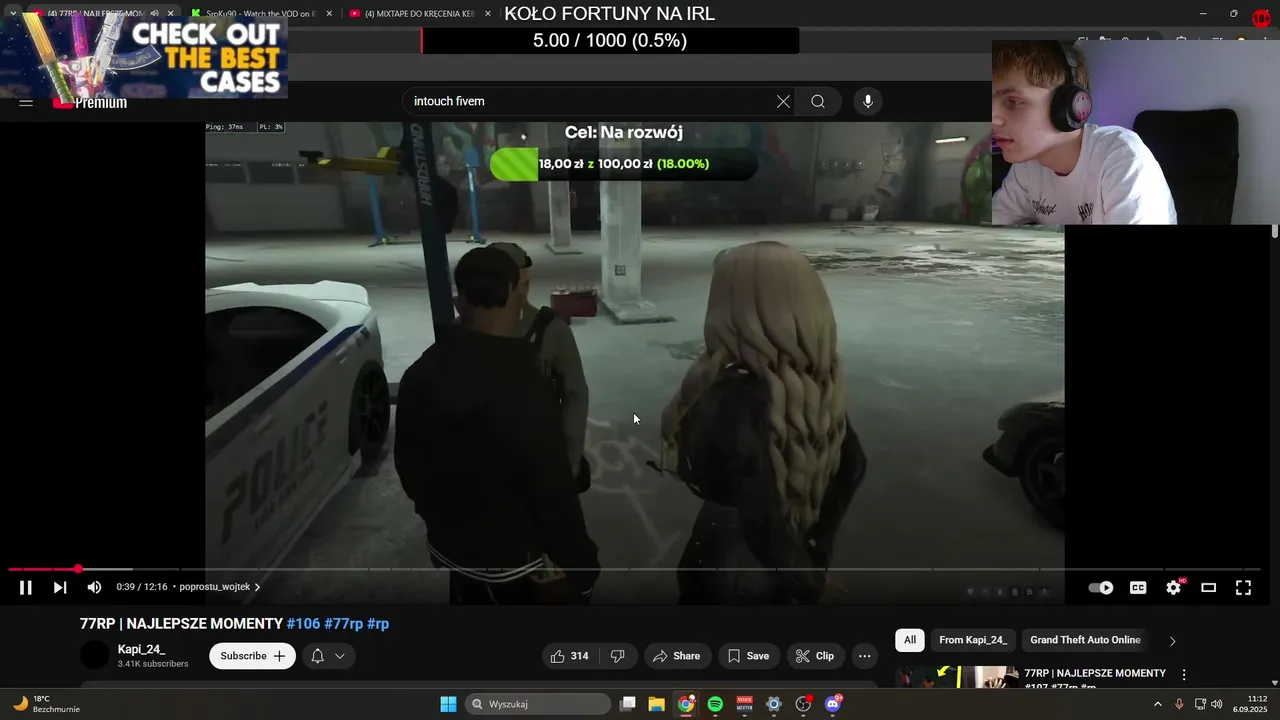Open OBS Studio from the taskbar

pos(803,704)
